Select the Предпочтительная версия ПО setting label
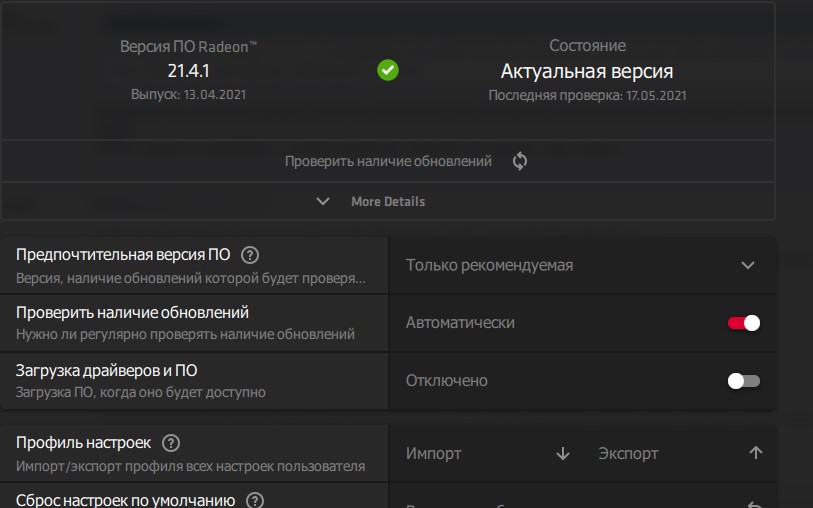The height and width of the screenshot is (508, 813). 123,255
